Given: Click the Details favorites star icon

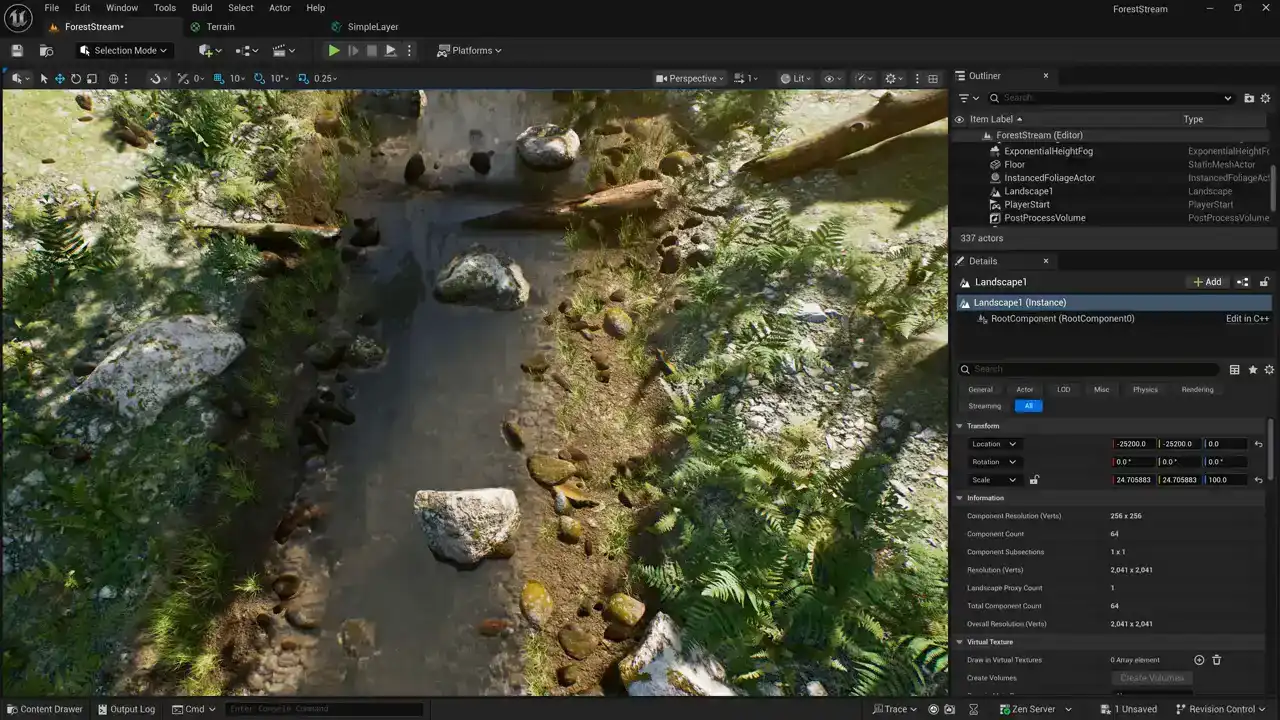Looking at the screenshot, I should pos(1252,370).
